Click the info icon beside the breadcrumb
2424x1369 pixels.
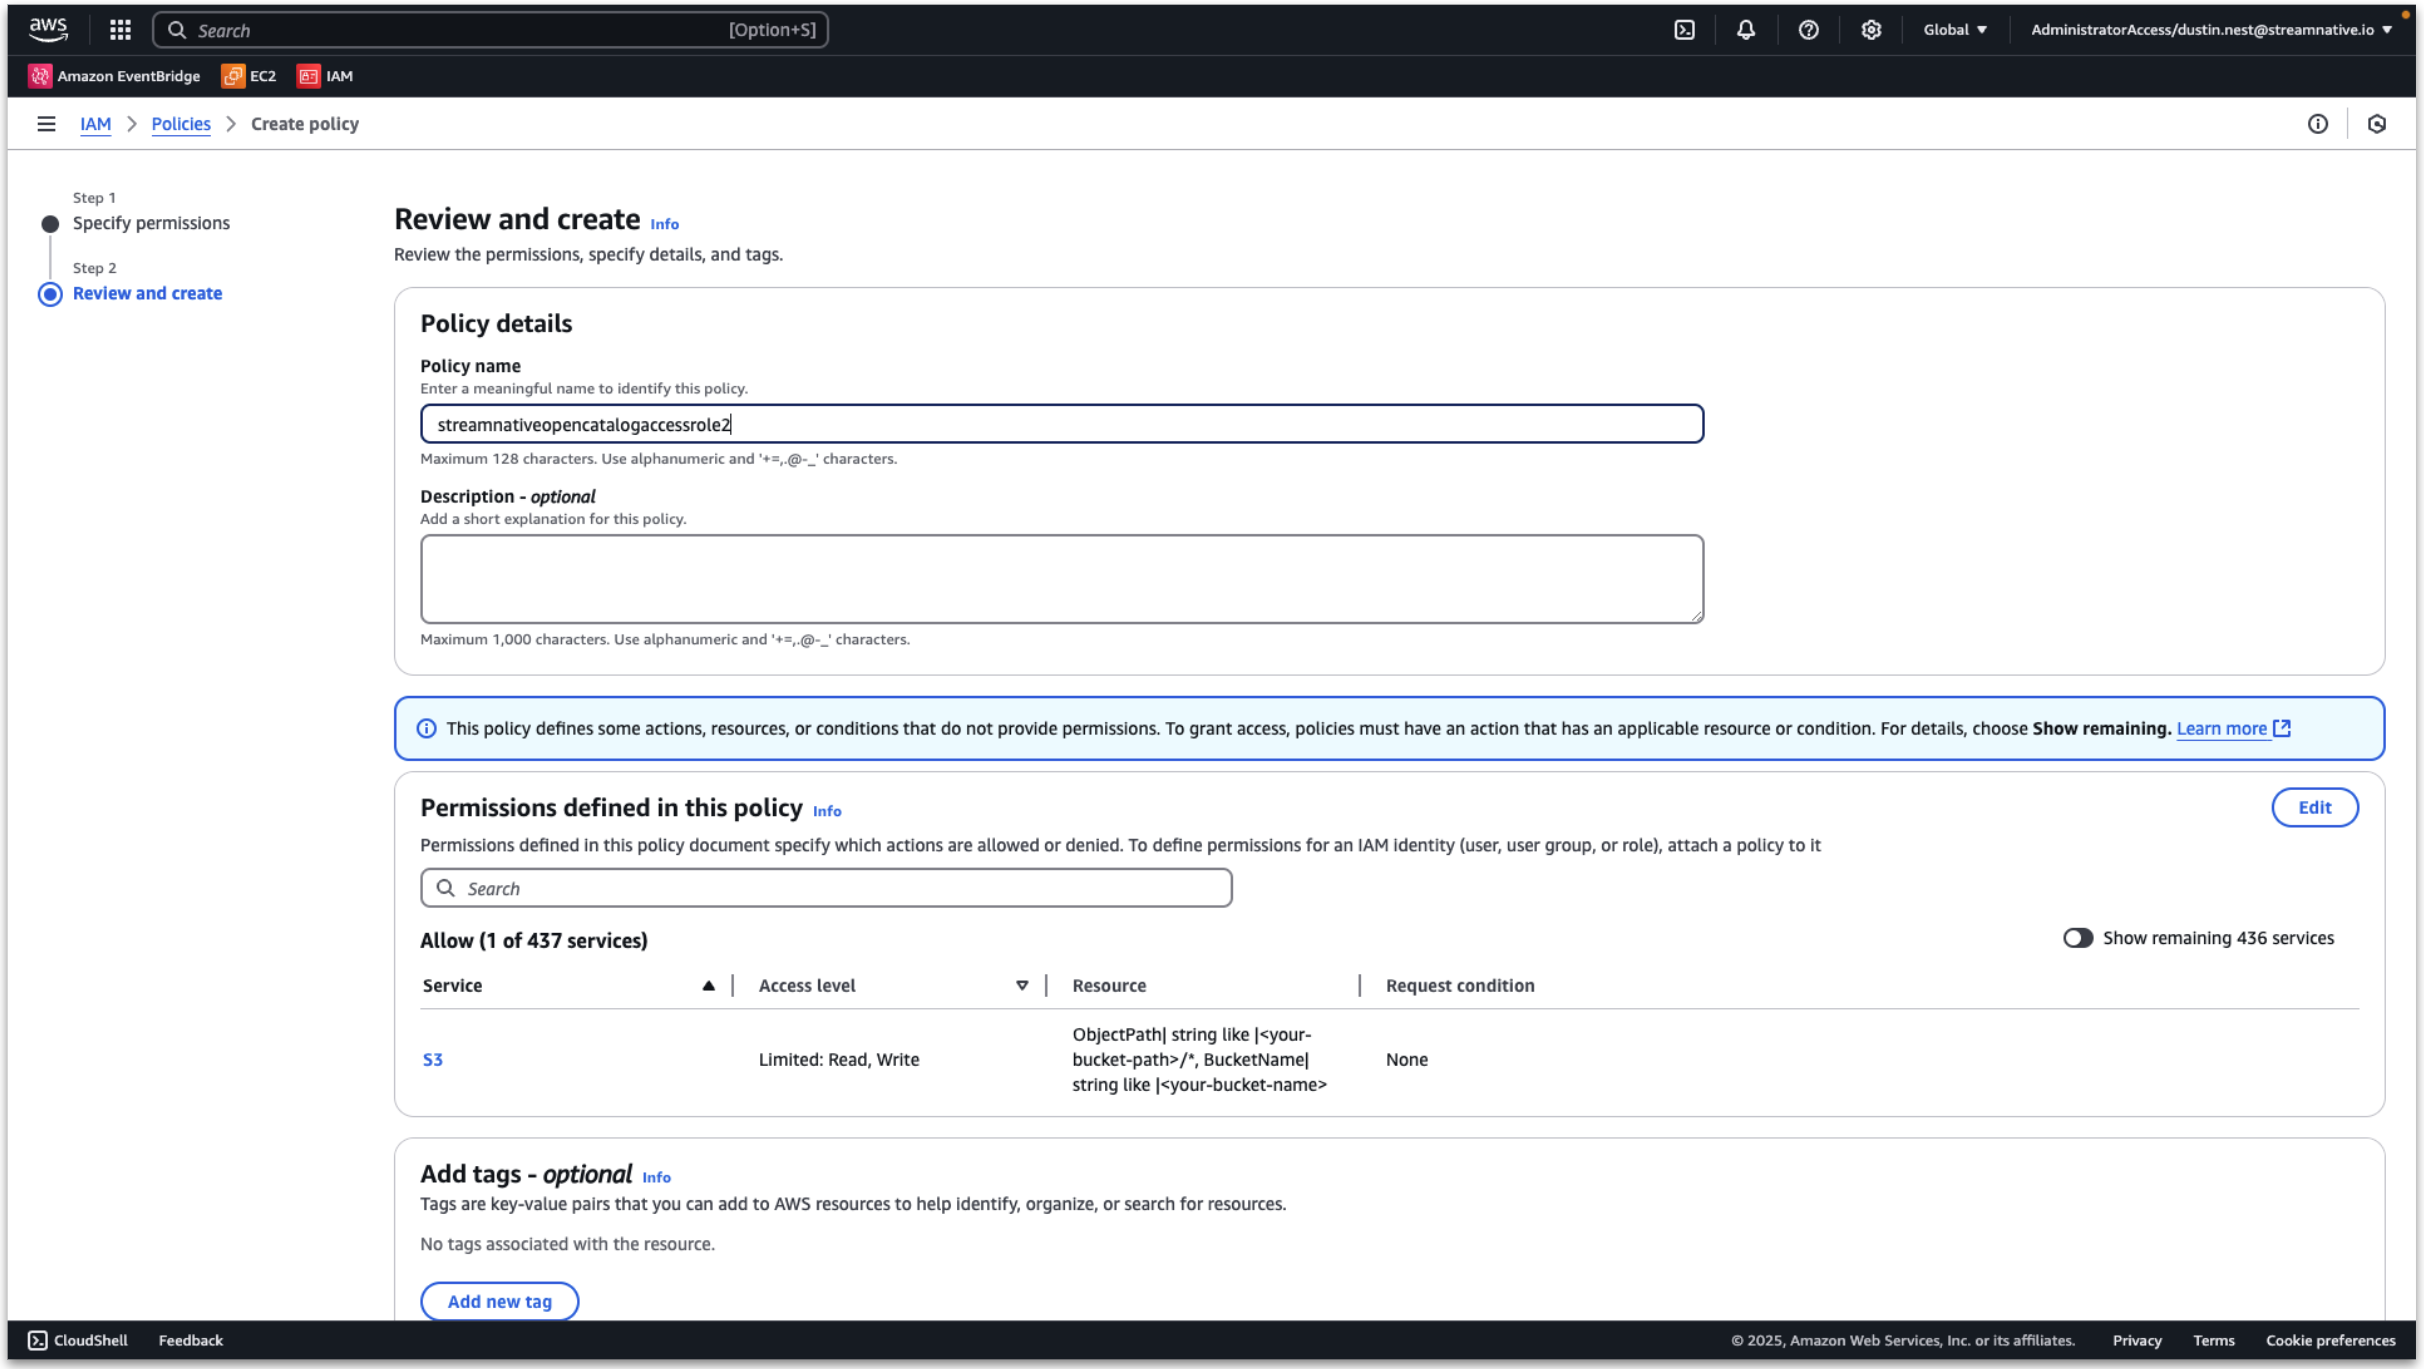pyautogui.click(x=2318, y=123)
